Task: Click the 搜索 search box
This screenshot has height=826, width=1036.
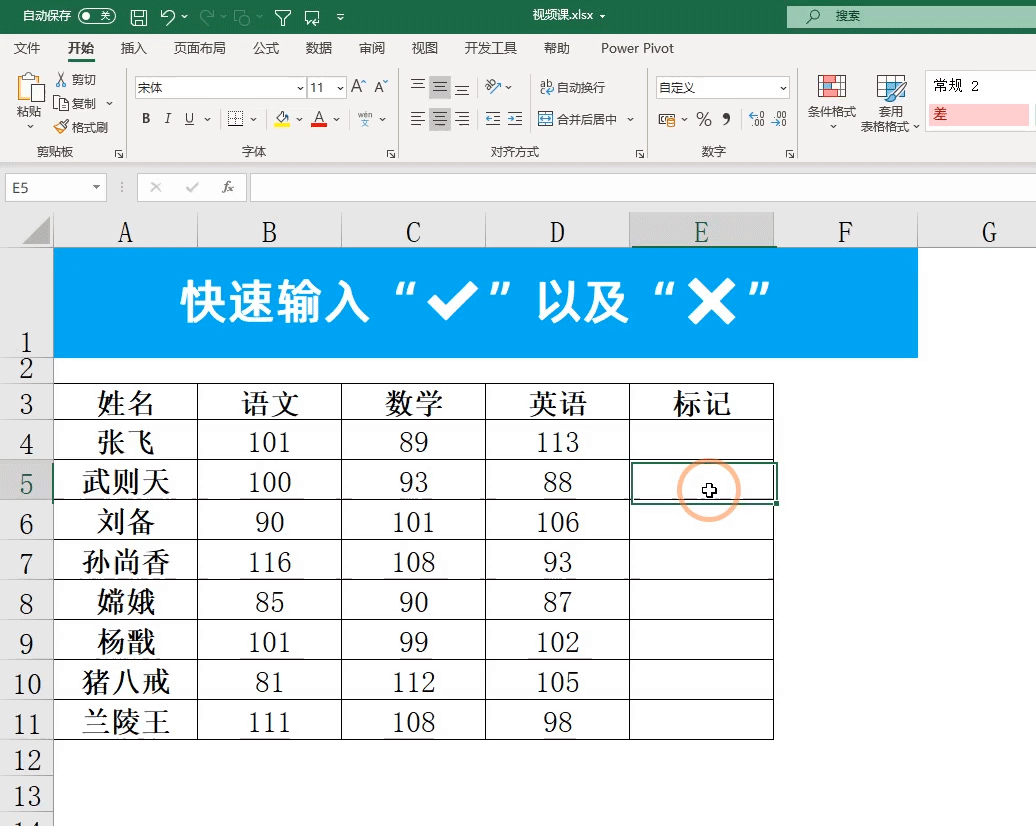Action: tap(911, 17)
